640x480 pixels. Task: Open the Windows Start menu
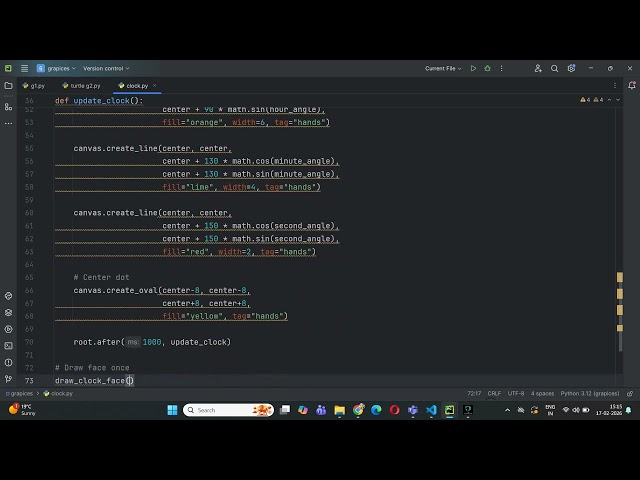point(172,410)
